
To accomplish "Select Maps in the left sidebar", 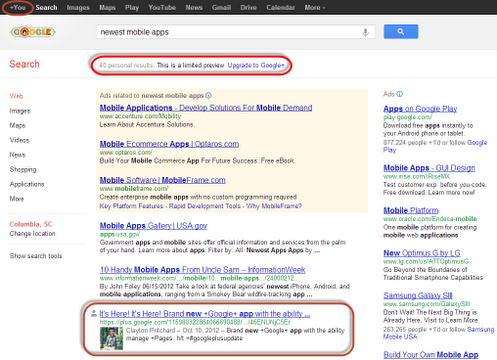I will coord(17,126).
